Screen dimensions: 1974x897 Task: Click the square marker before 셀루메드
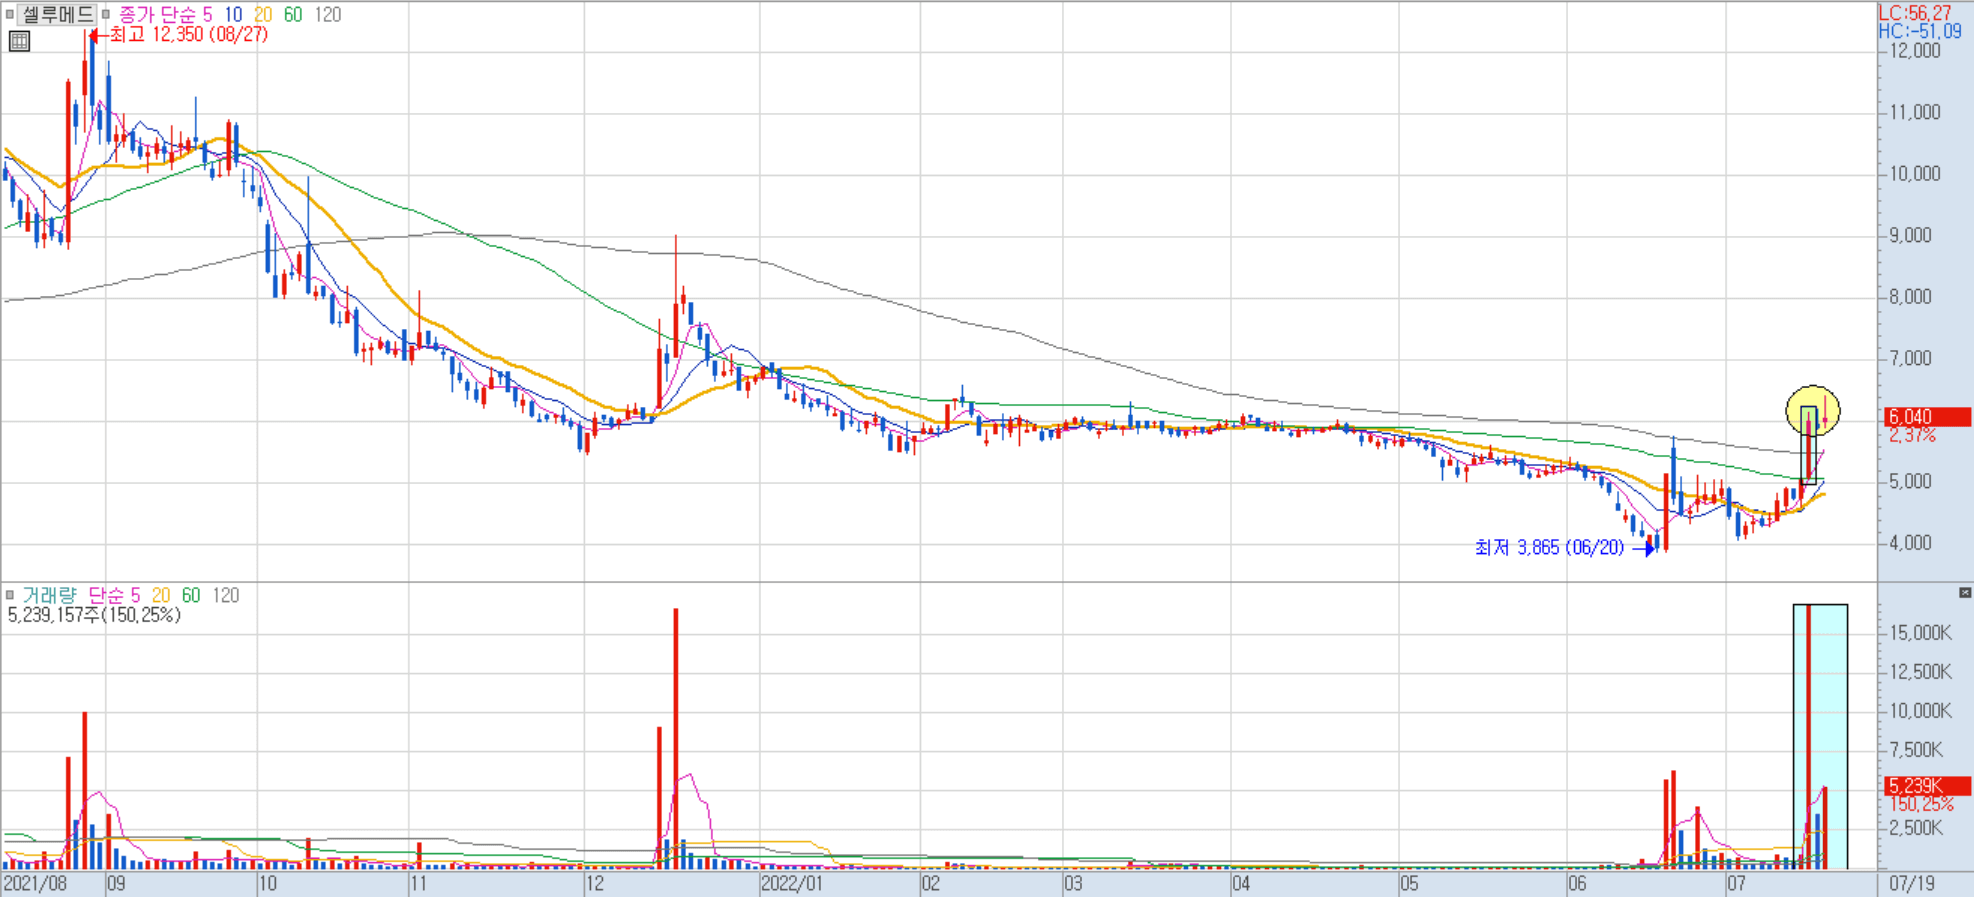10,15
